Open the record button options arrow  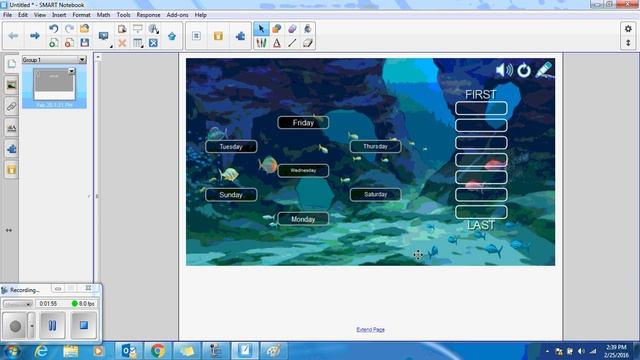coord(32,326)
